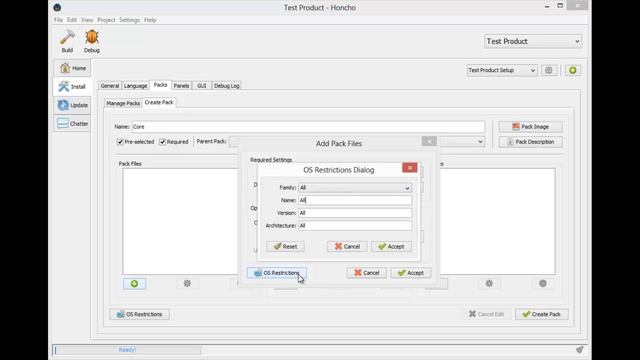Open the Settings menu
The width and height of the screenshot is (640, 360).
click(129, 20)
